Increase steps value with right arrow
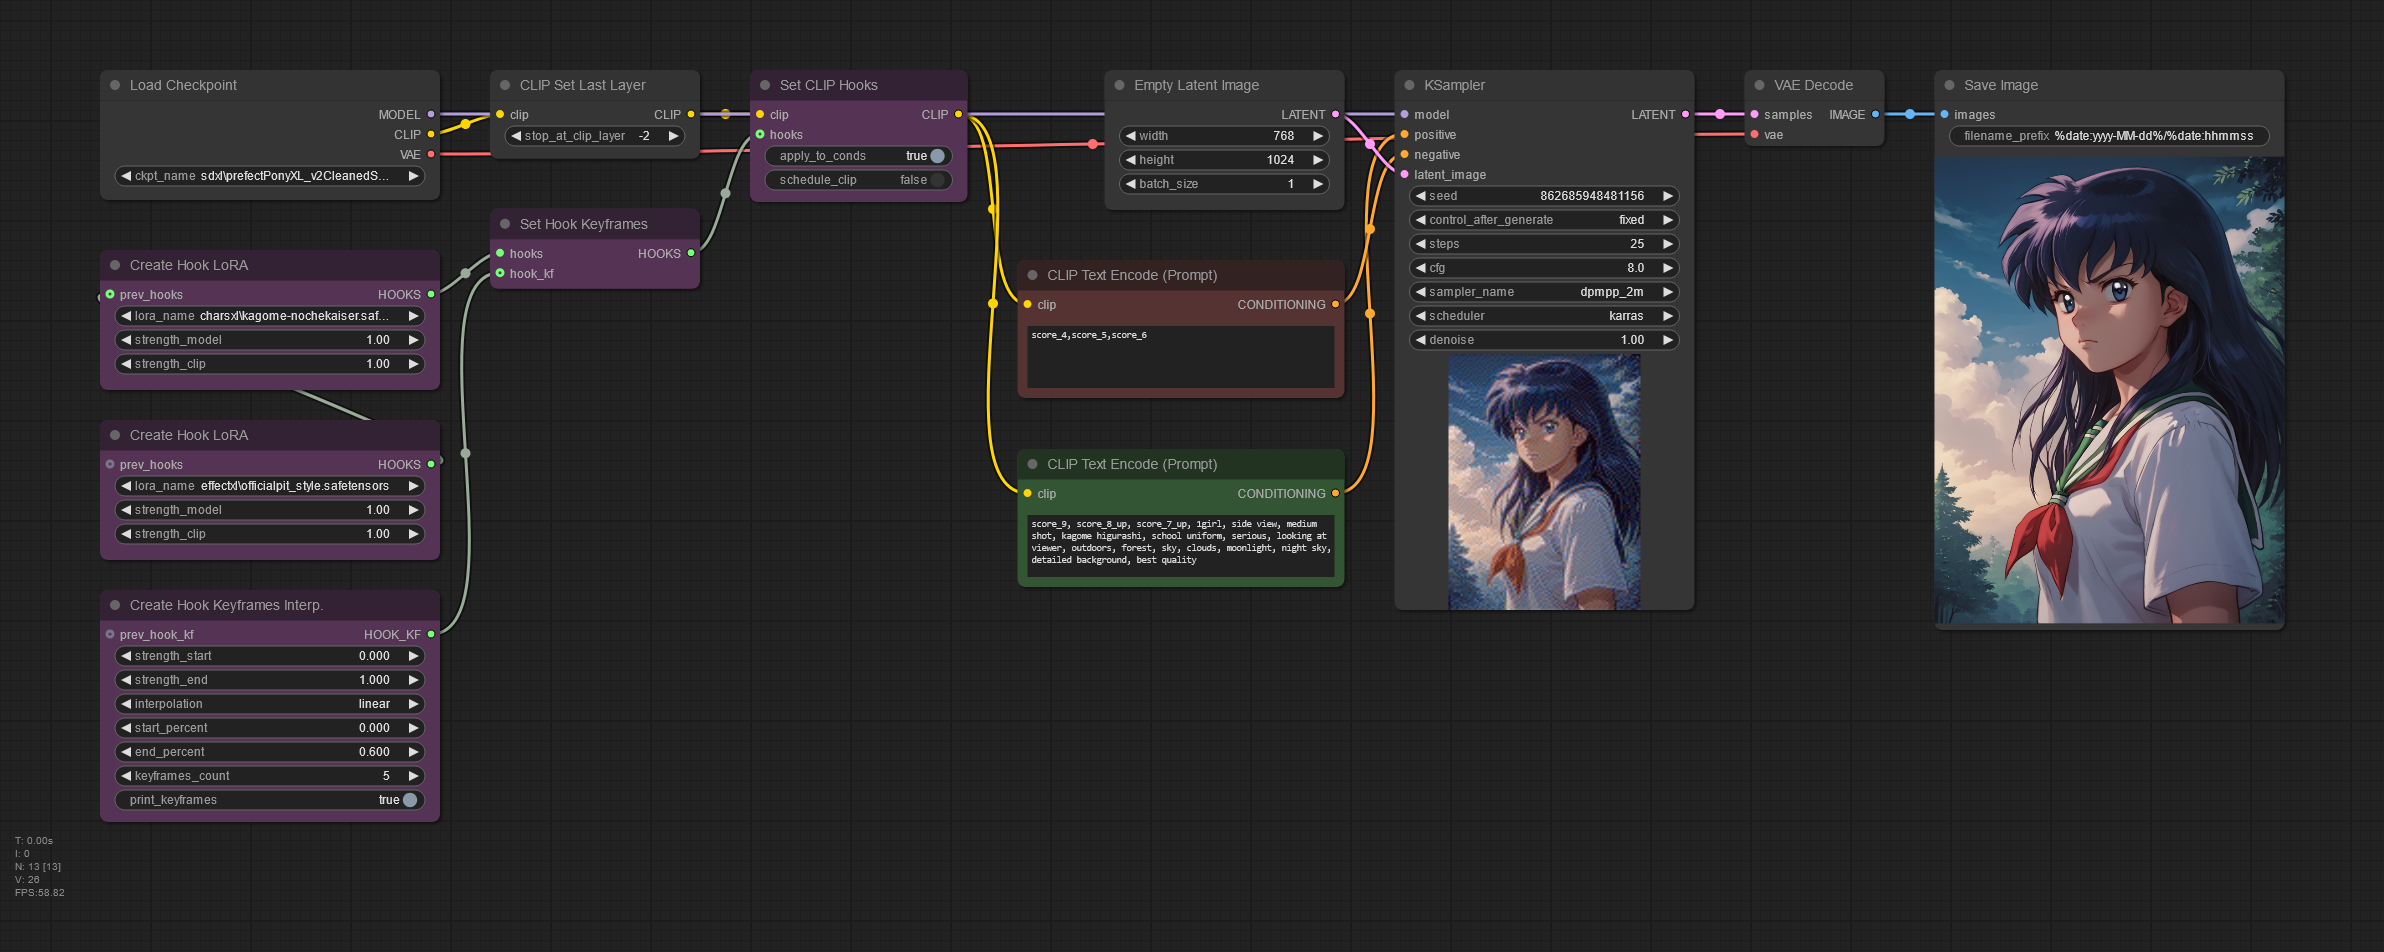 [1667, 244]
